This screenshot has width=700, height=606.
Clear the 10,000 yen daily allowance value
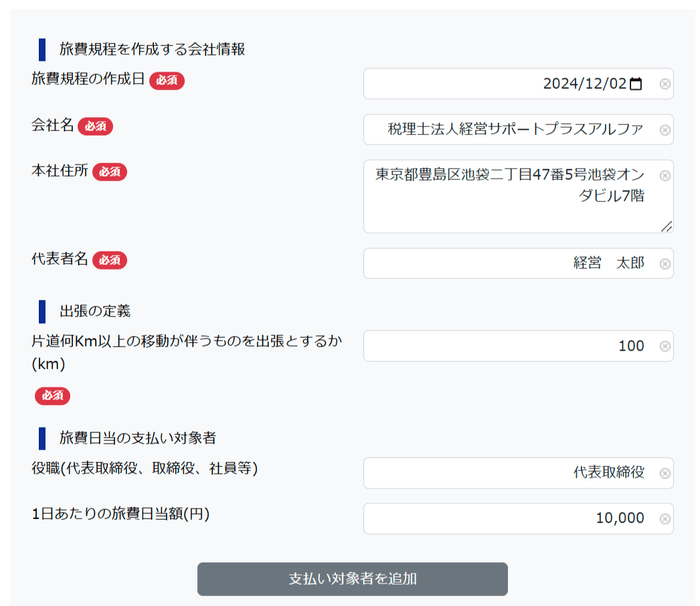(x=665, y=518)
